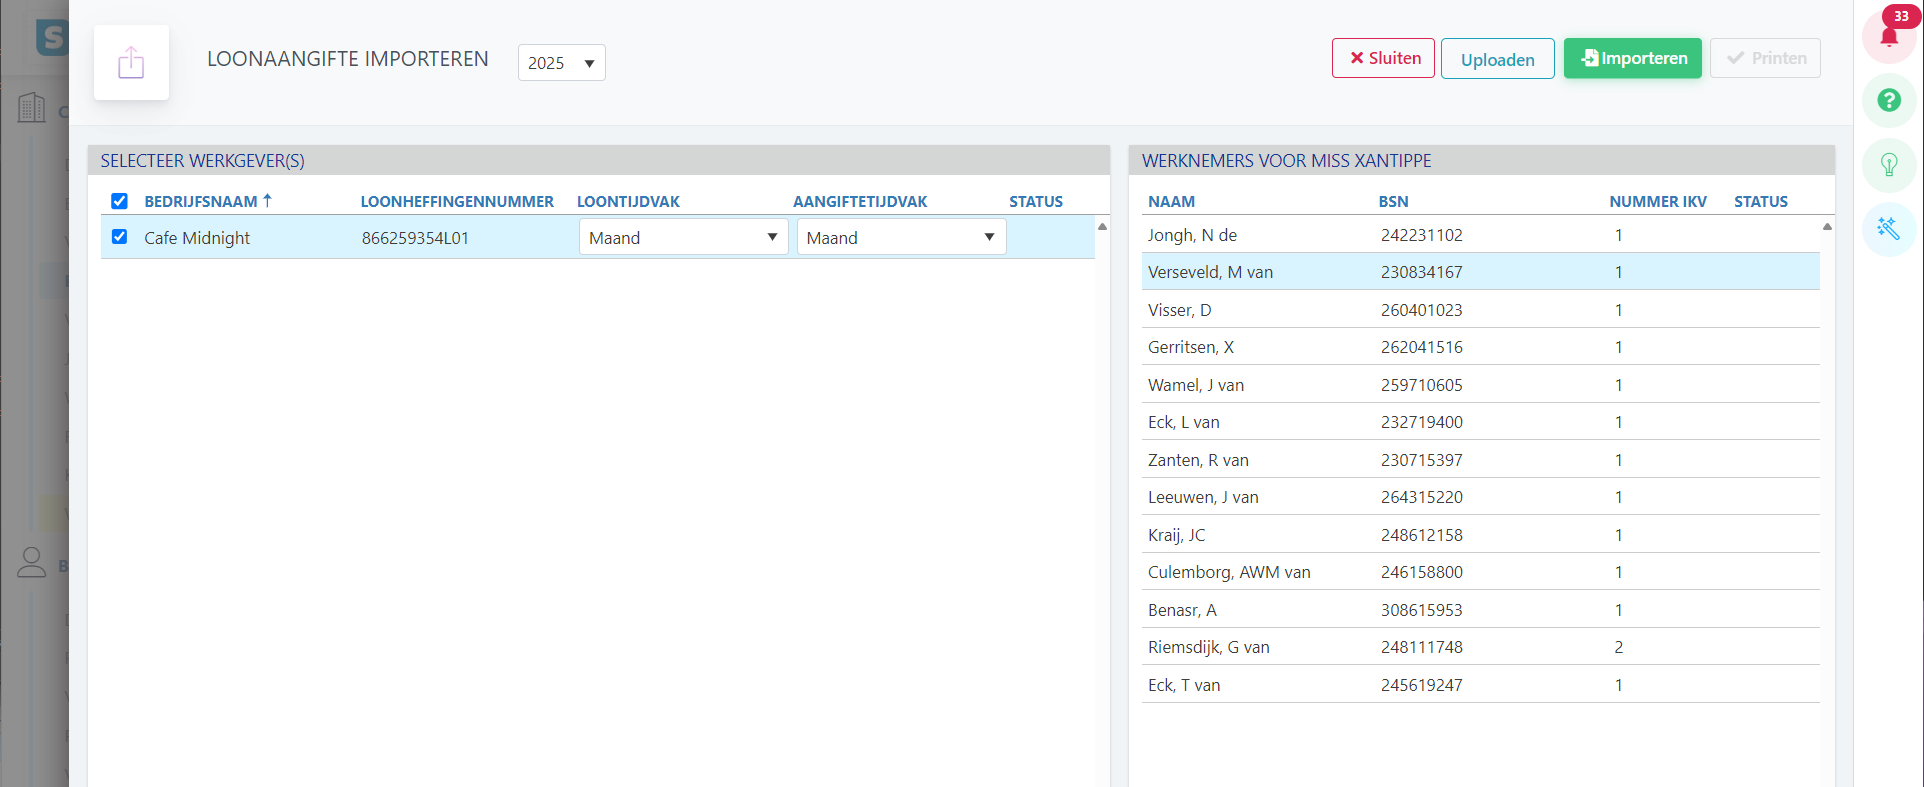Select employee Zanten, R van
This screenshot has height=787, width=1924.
pos(1198,460)
